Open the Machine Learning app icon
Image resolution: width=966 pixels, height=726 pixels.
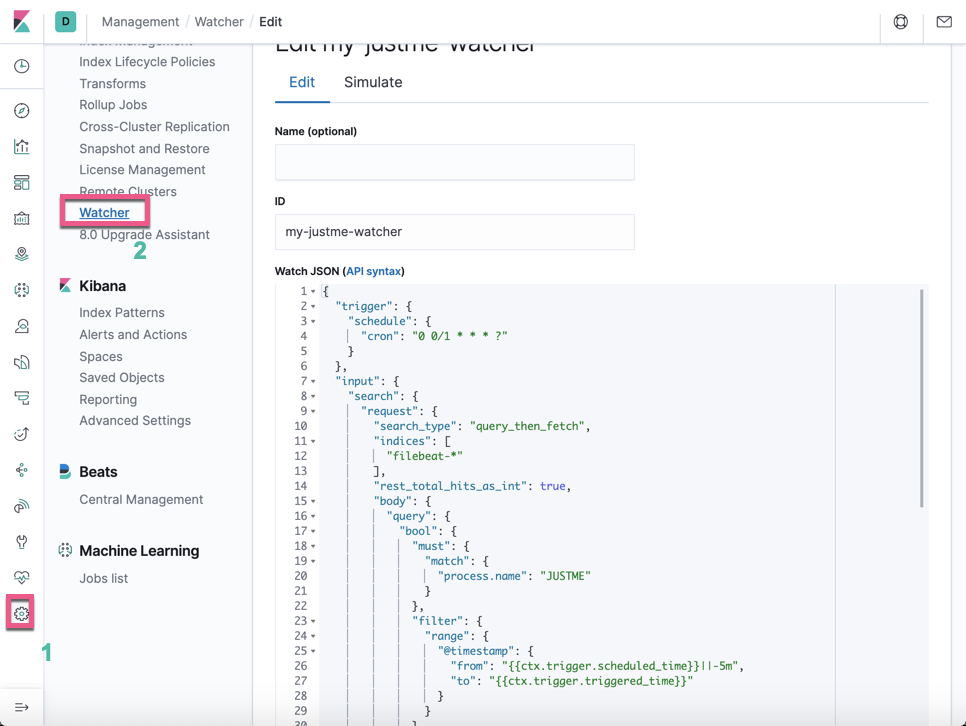[x=21, y=290]
